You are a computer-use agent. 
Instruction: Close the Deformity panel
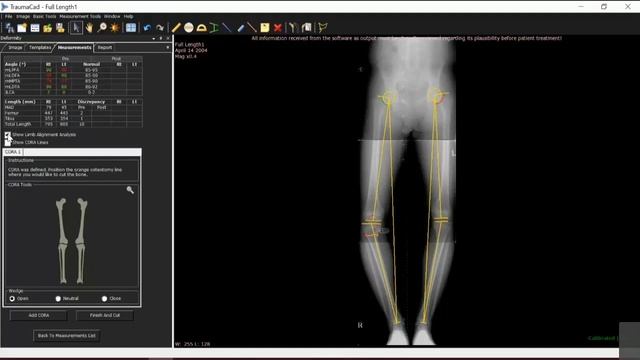(168, 38)
